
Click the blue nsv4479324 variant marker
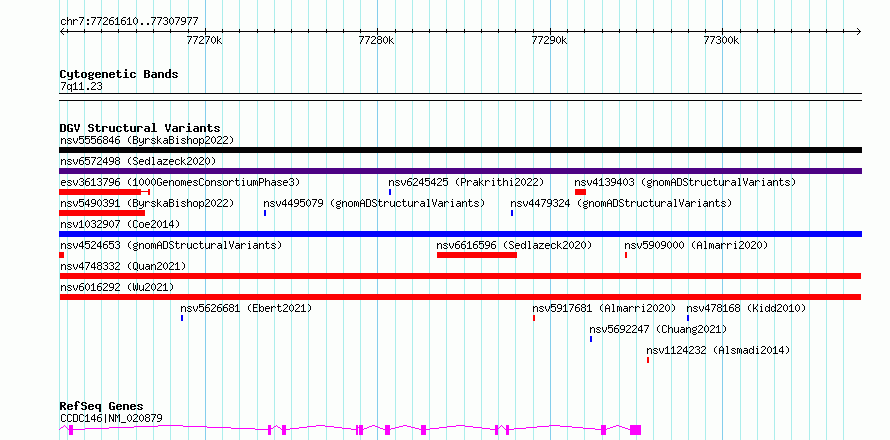pyautogui.click(x=512, y=213)
